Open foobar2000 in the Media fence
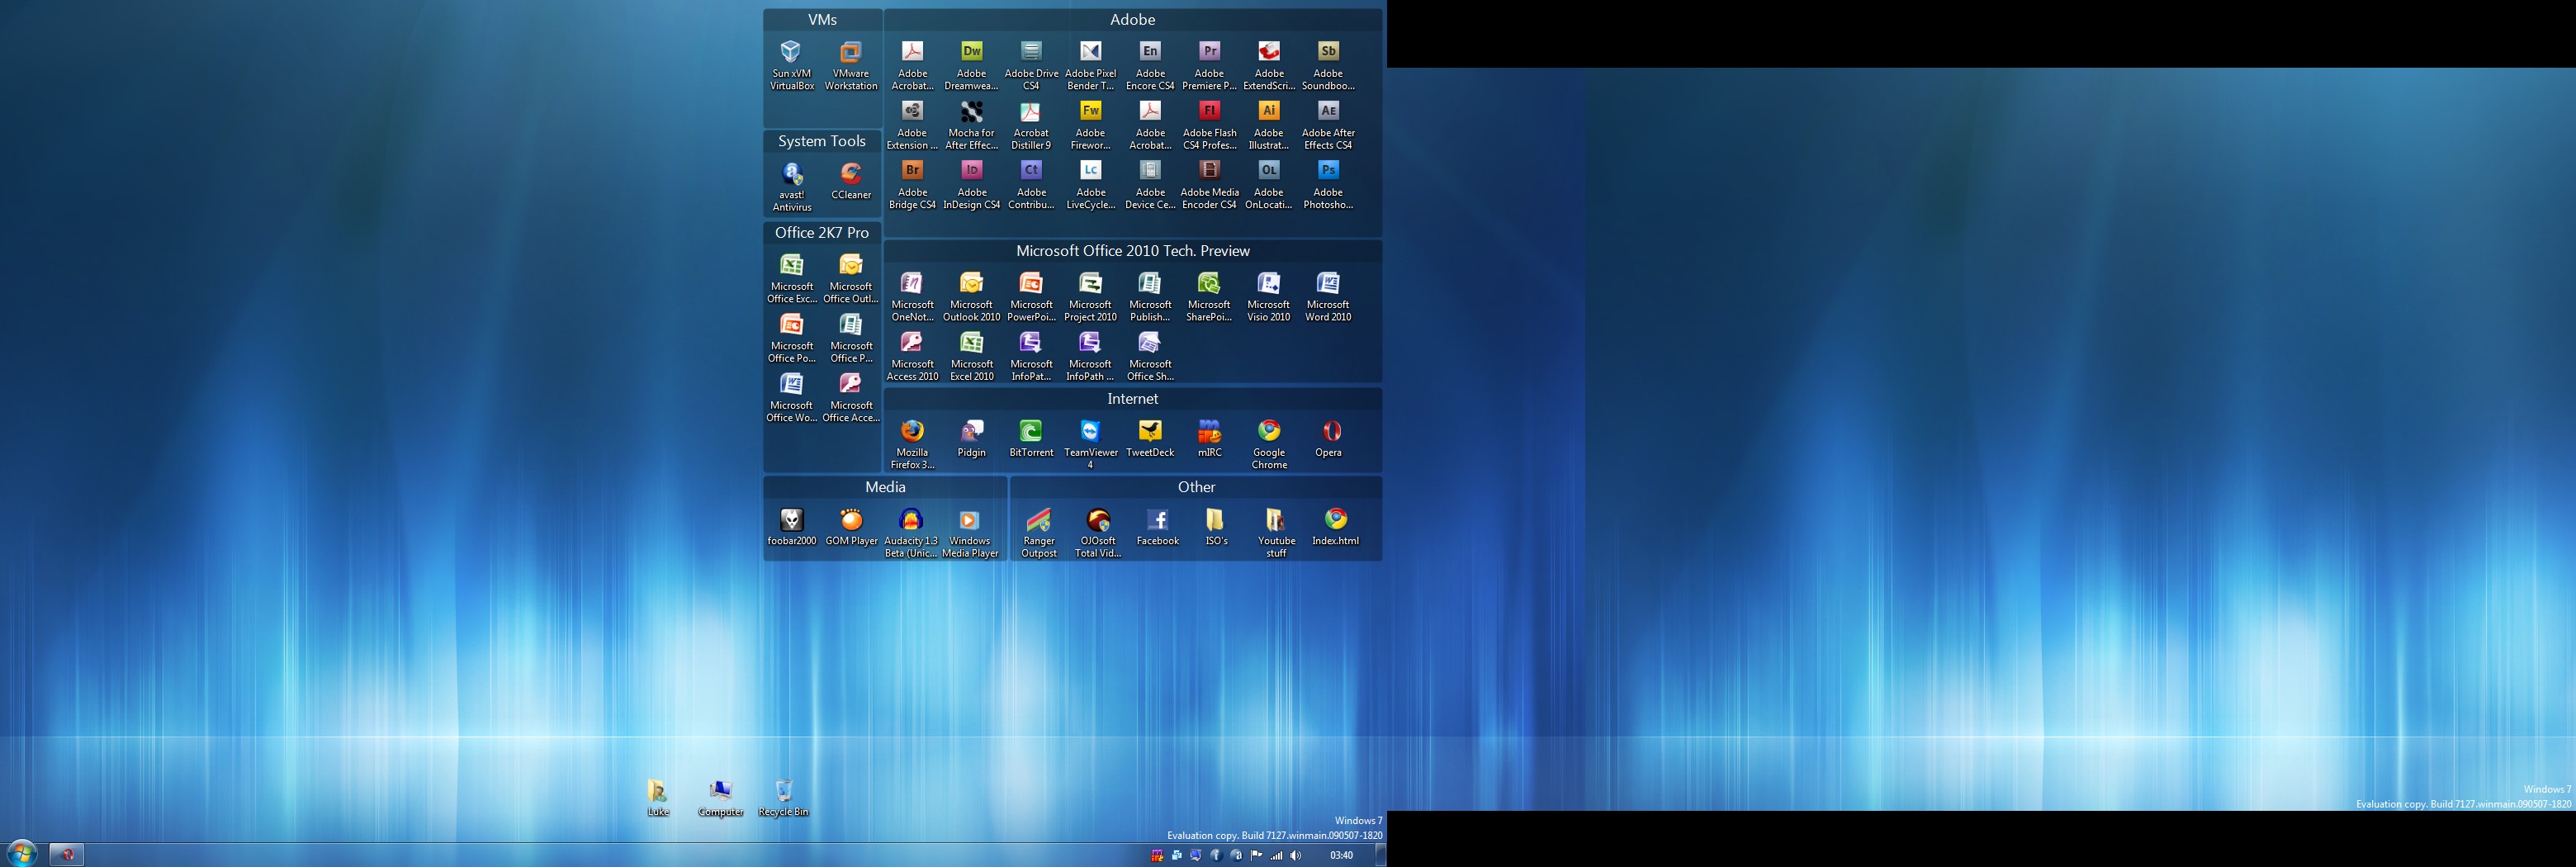This screenshot has height=867, width=2576. [791, 520]
